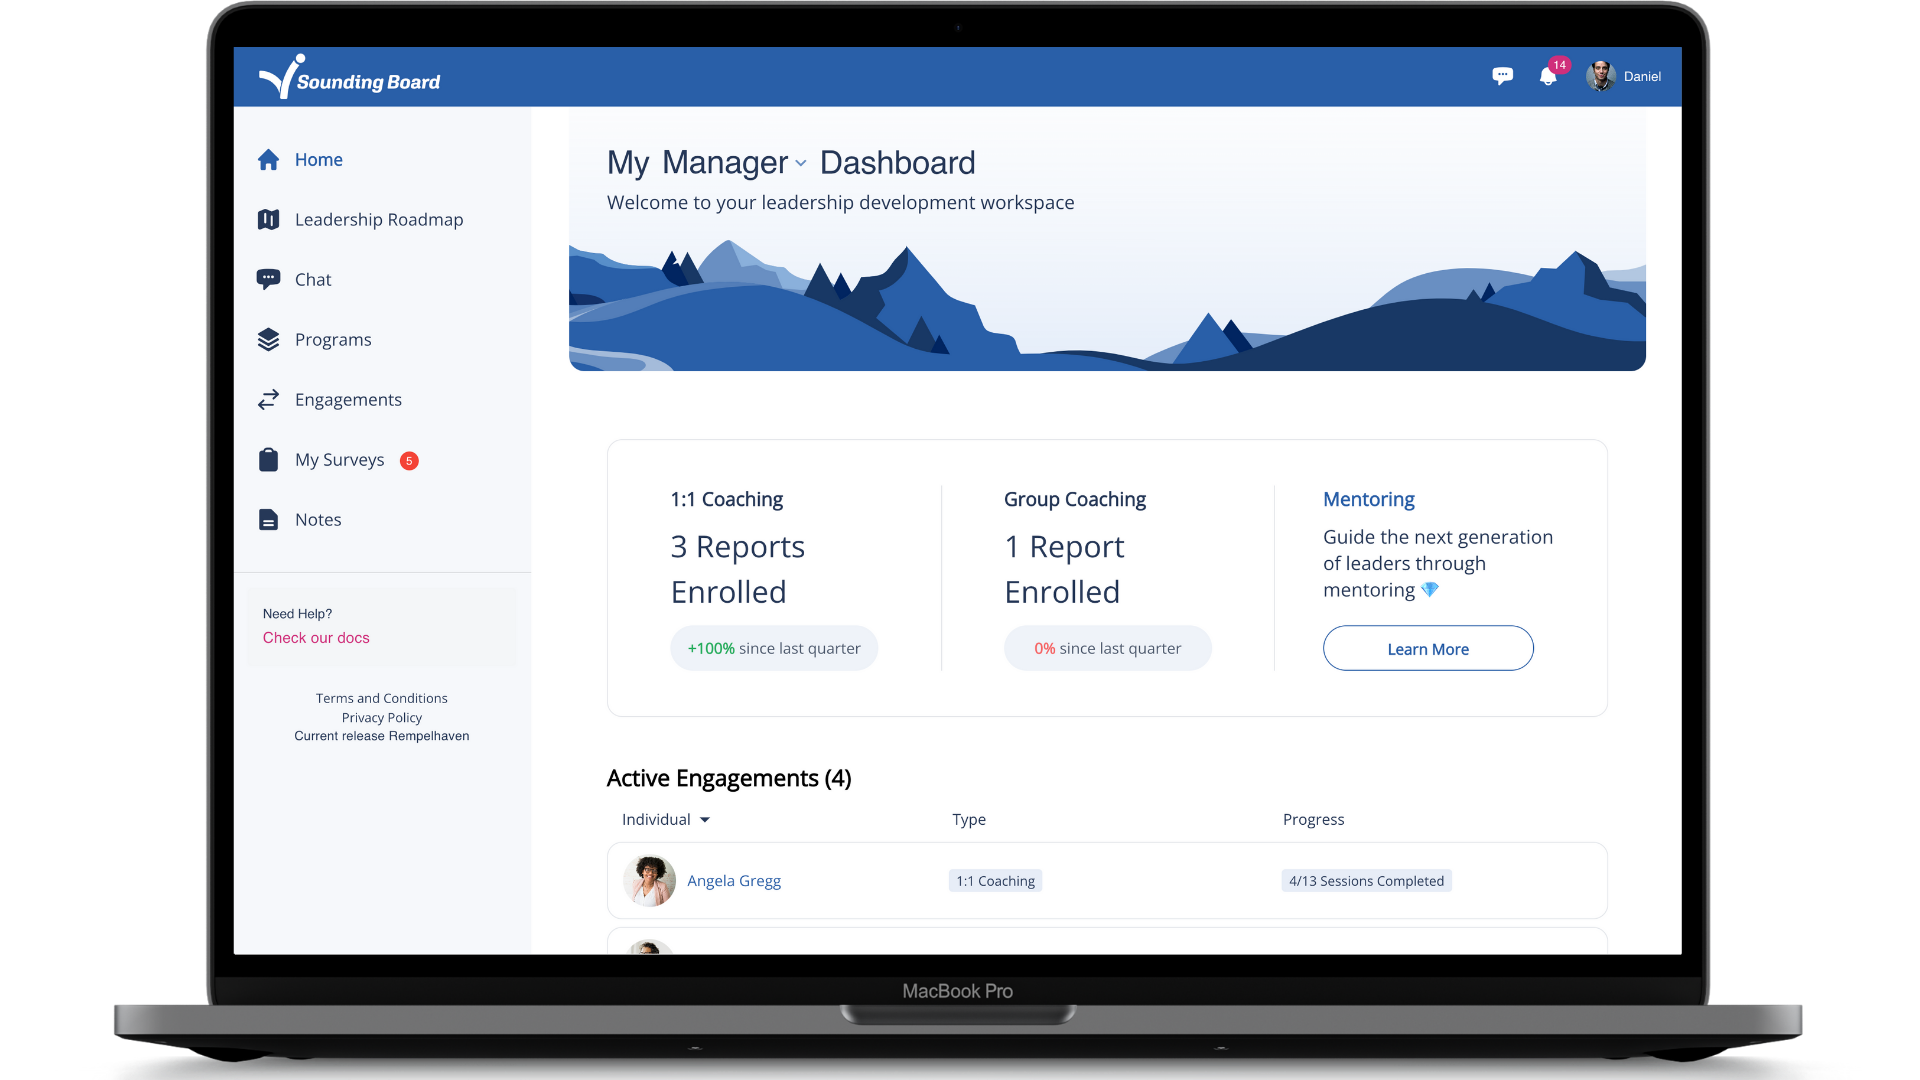Click the Sounding Board logo icon
This screenshot has height=1080, width=1920.
(282, 76)
